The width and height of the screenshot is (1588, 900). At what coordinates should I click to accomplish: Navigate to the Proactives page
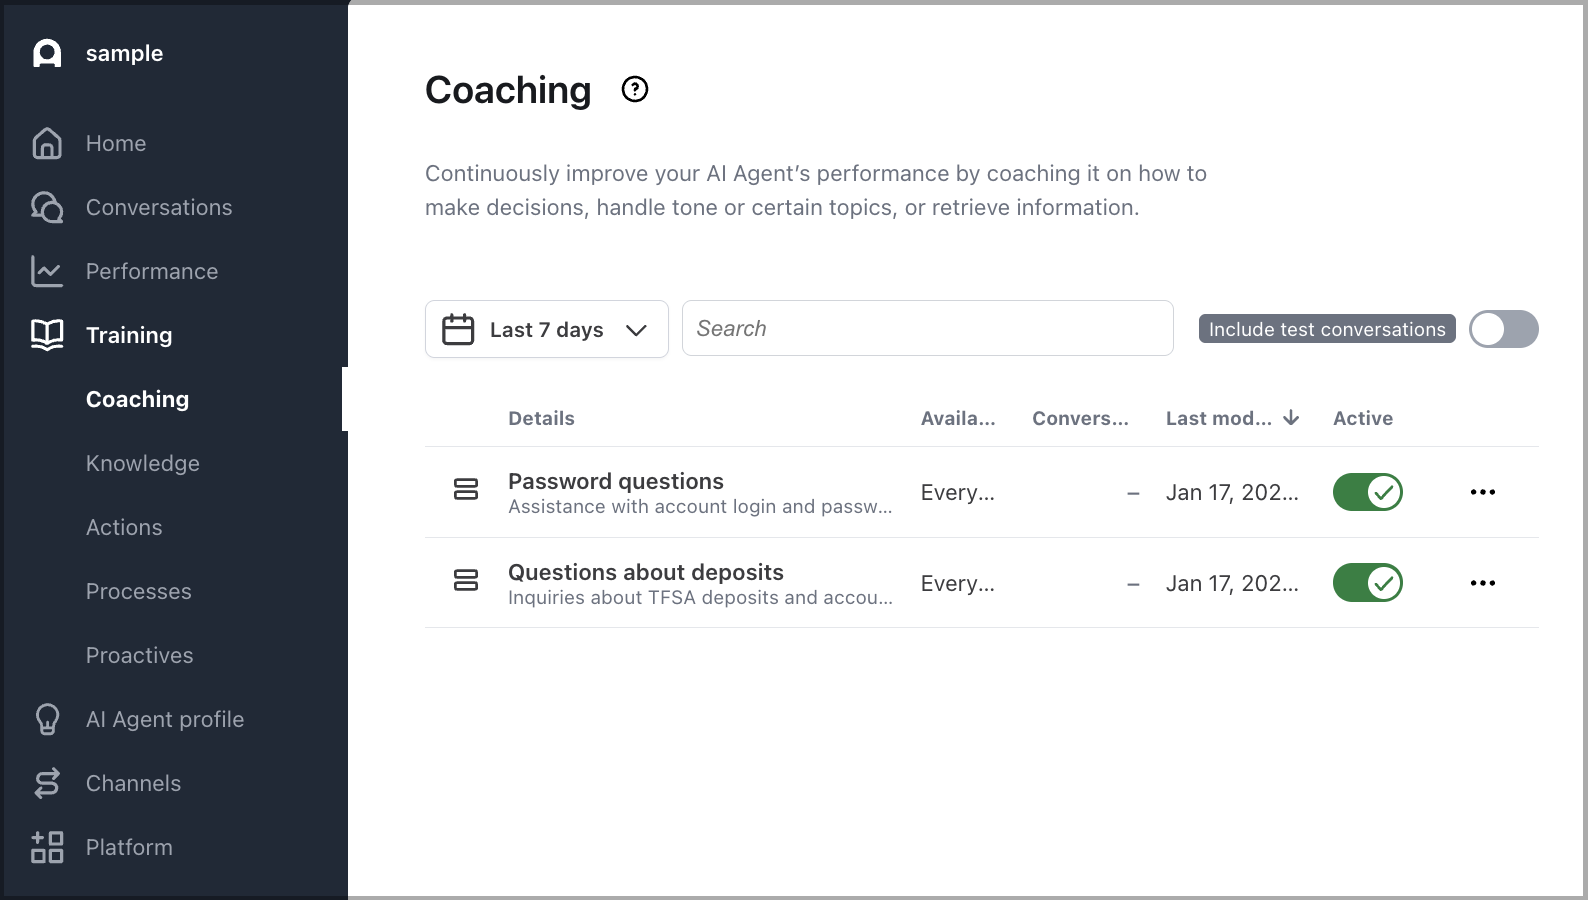(139, 655)
